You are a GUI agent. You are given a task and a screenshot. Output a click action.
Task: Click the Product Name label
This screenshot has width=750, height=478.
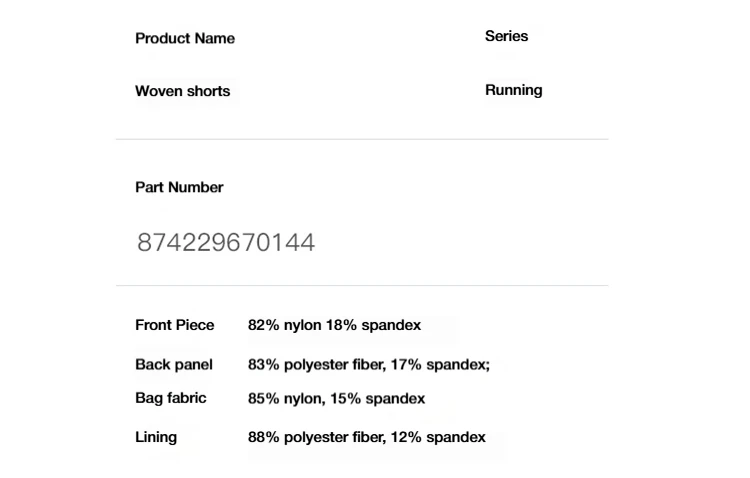(x=185, y=38)
